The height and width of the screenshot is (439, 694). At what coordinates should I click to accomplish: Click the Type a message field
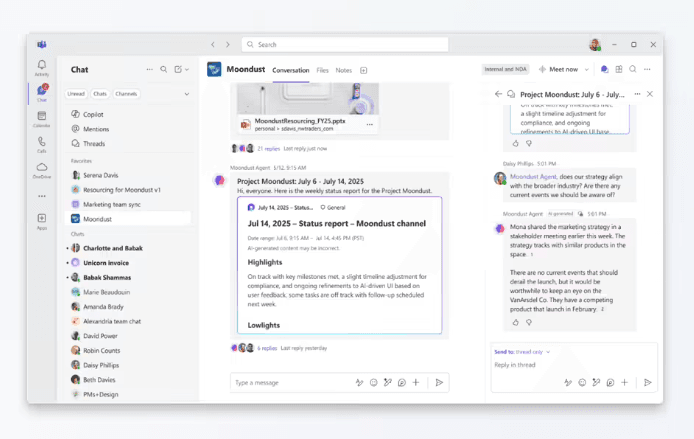click(292, 382)
